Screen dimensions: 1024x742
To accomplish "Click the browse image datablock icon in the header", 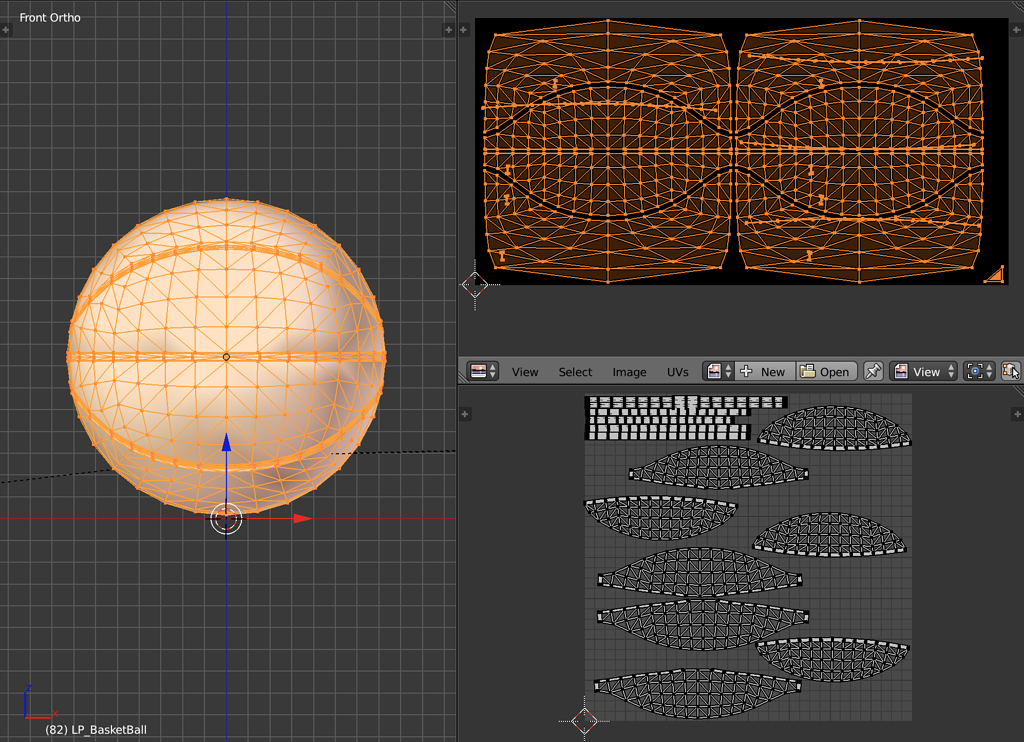I will [716, 371].
